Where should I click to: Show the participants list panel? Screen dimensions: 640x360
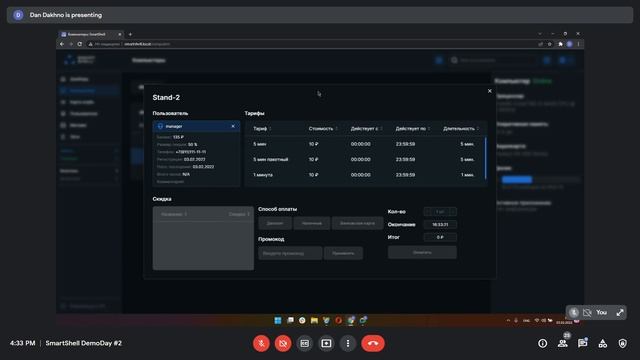point(562,344)
